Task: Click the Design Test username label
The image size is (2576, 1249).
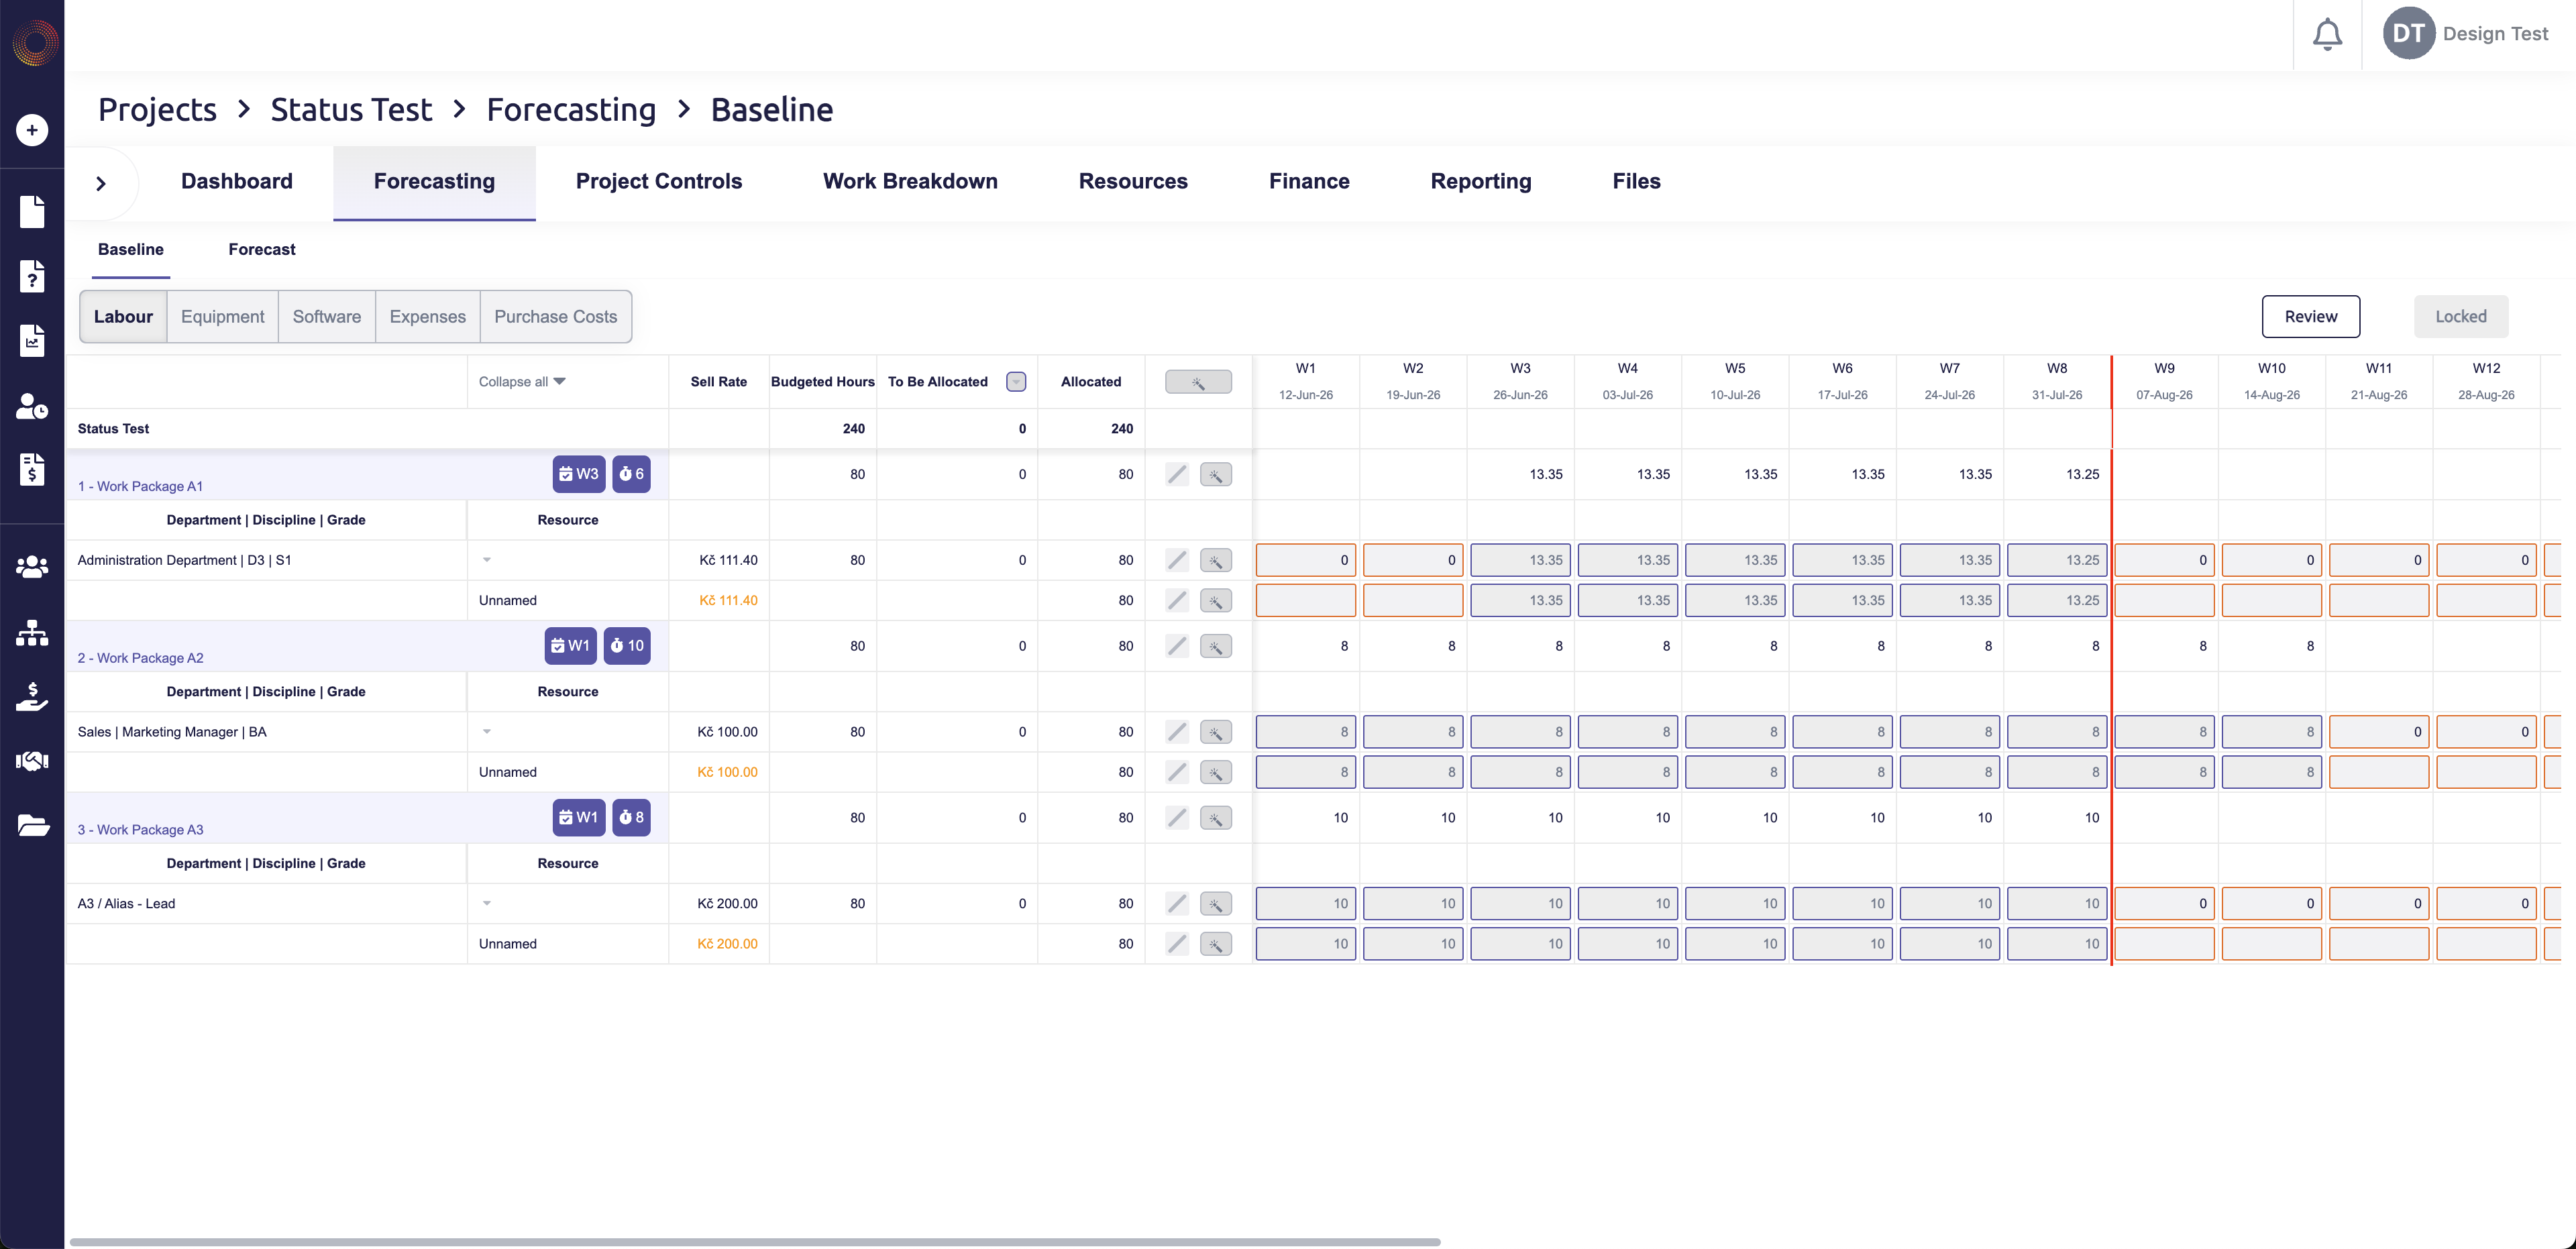Action: (2495, 34)
